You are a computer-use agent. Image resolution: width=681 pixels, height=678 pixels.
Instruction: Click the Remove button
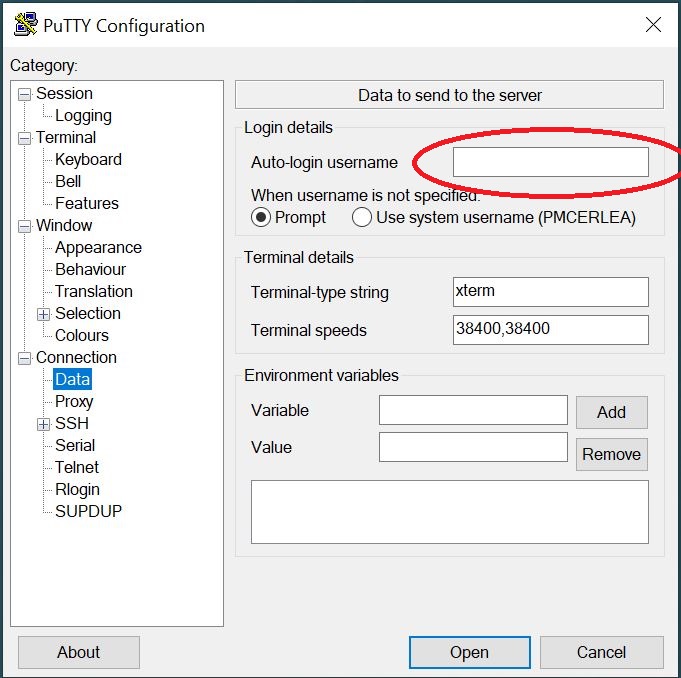[x=612, y=454]
